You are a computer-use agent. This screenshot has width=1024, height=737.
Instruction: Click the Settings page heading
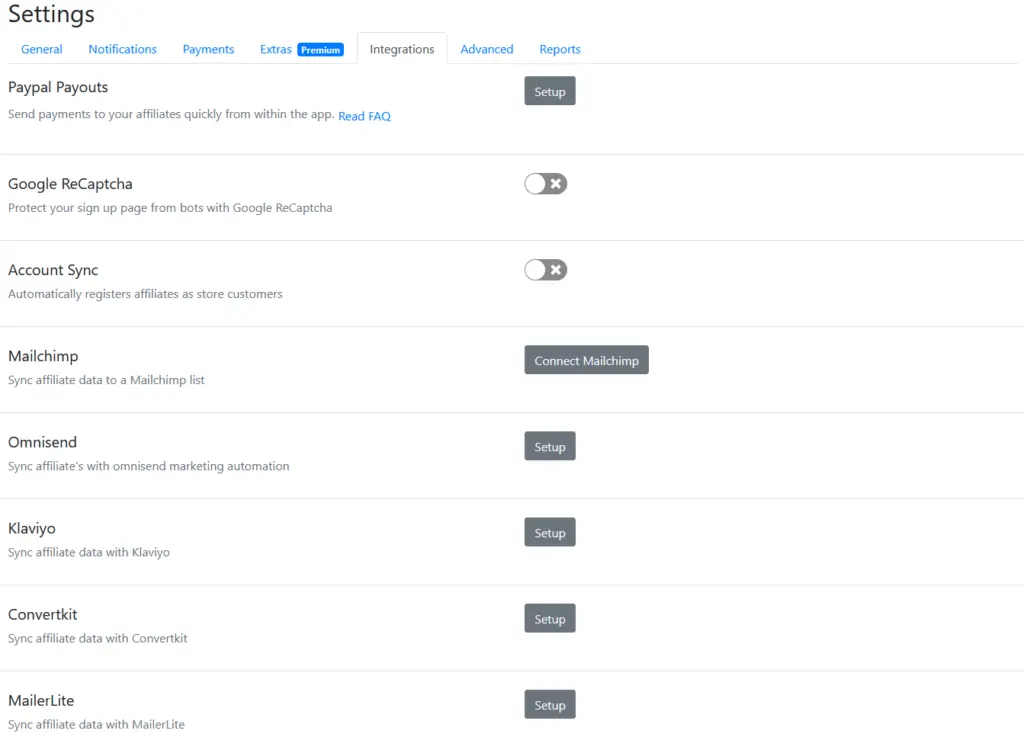pos(52,15)
